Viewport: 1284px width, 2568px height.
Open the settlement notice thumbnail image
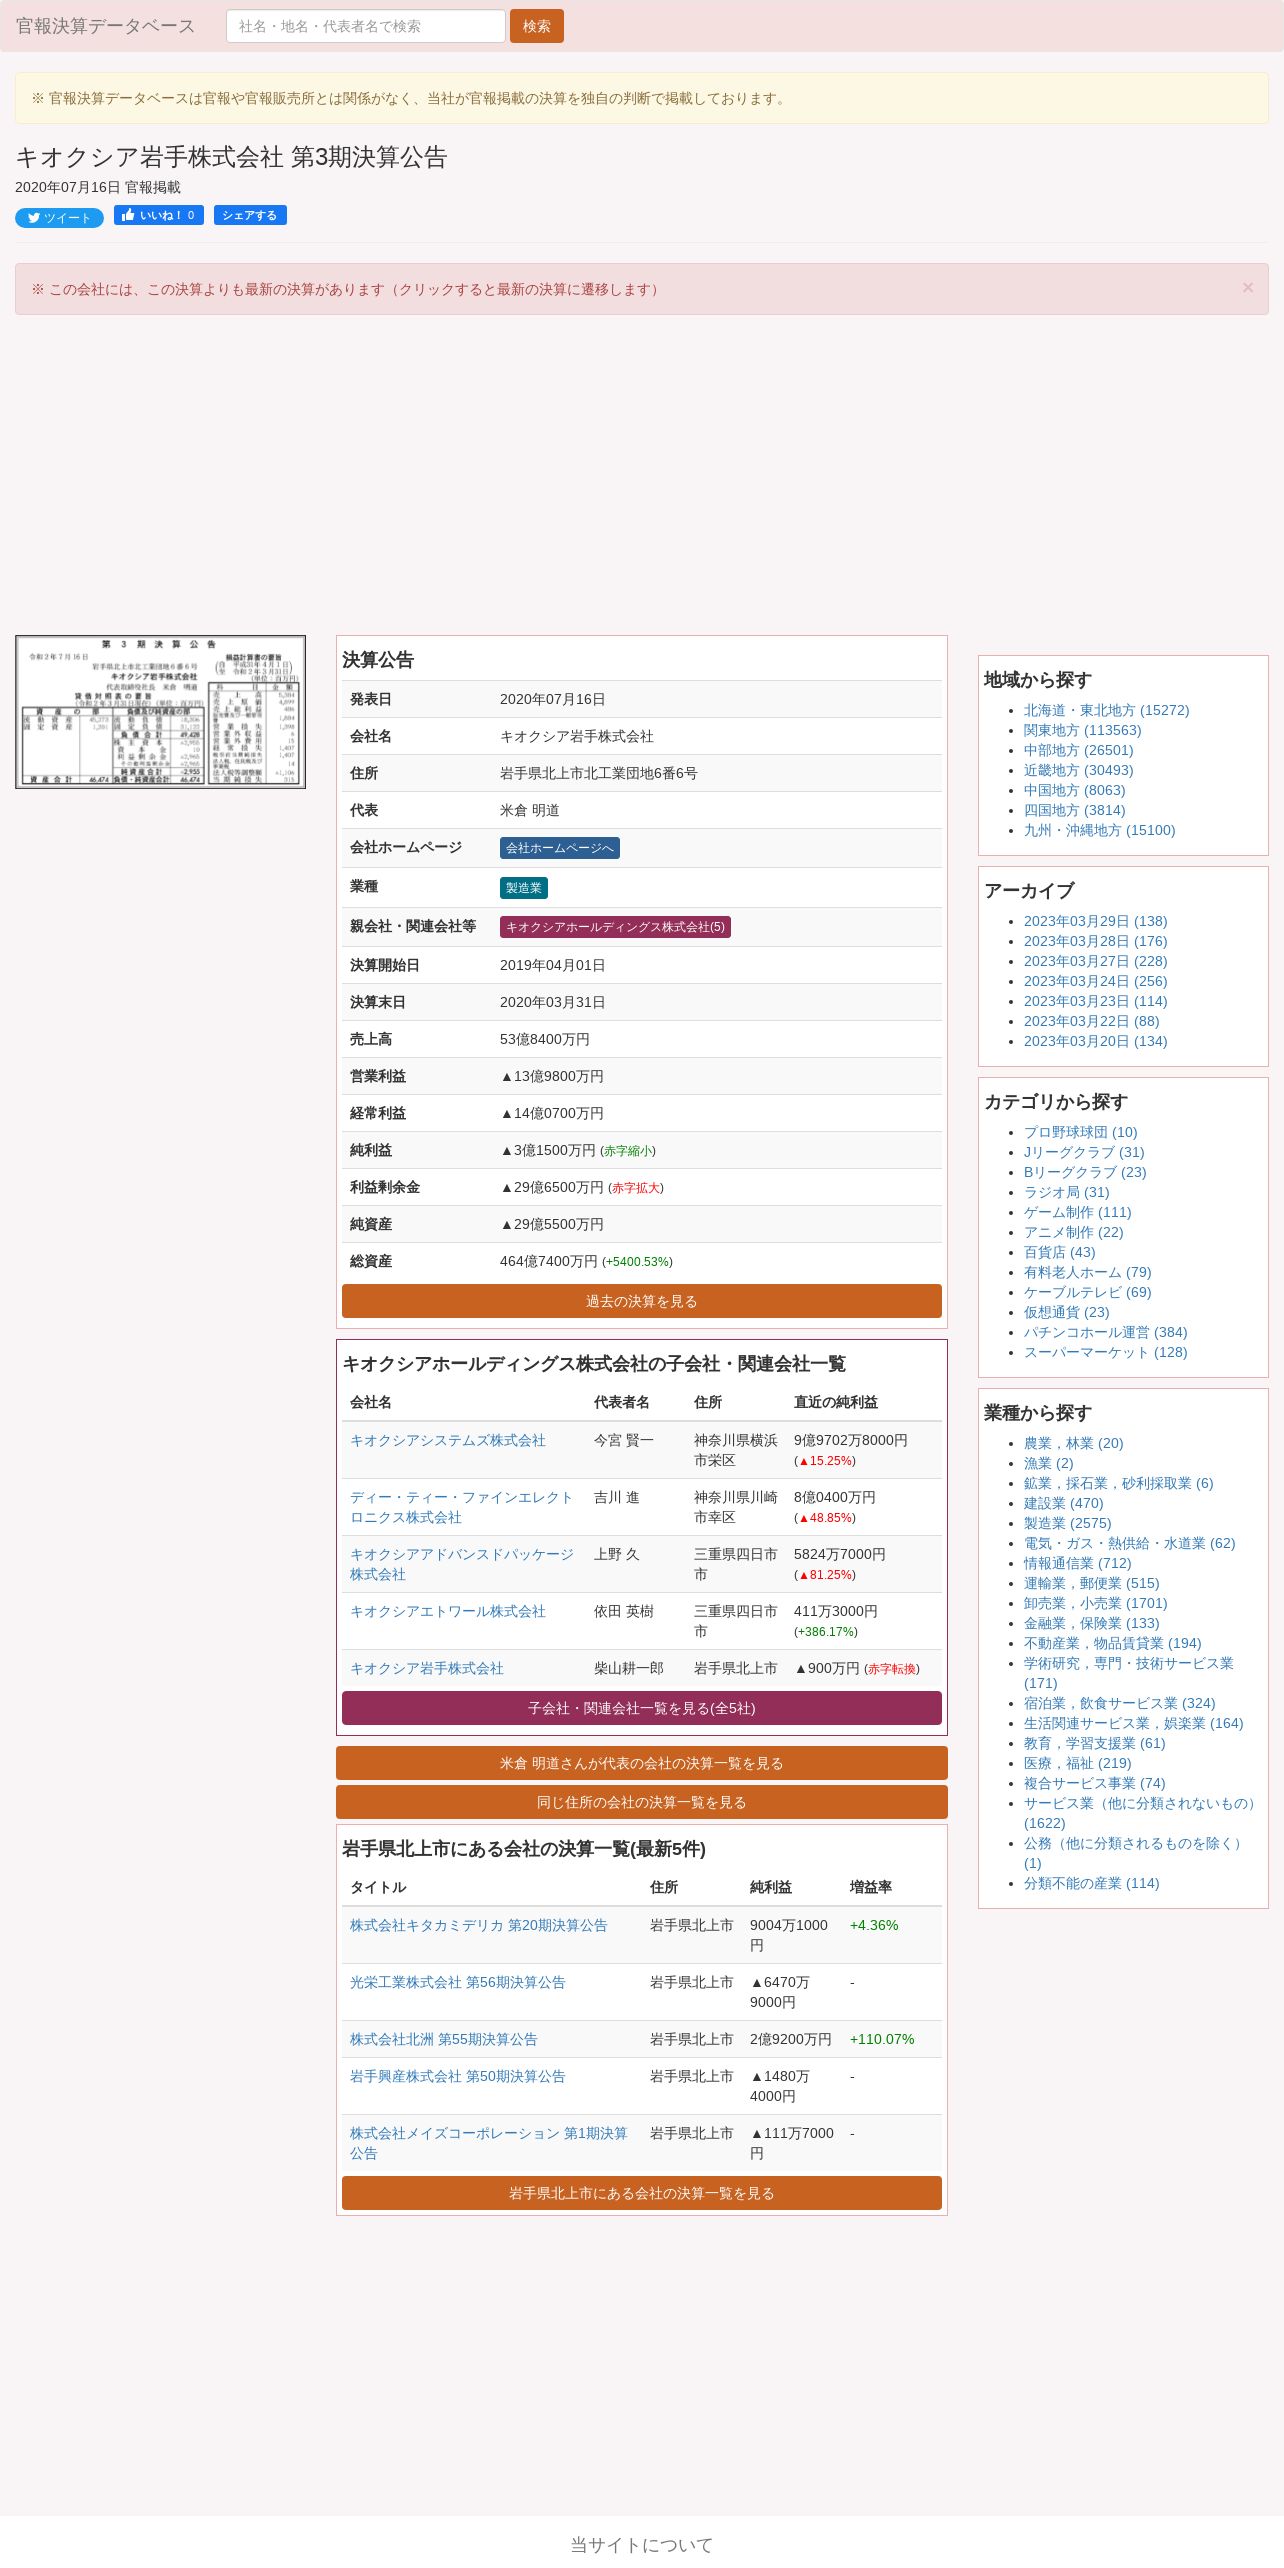click(160, 712)
